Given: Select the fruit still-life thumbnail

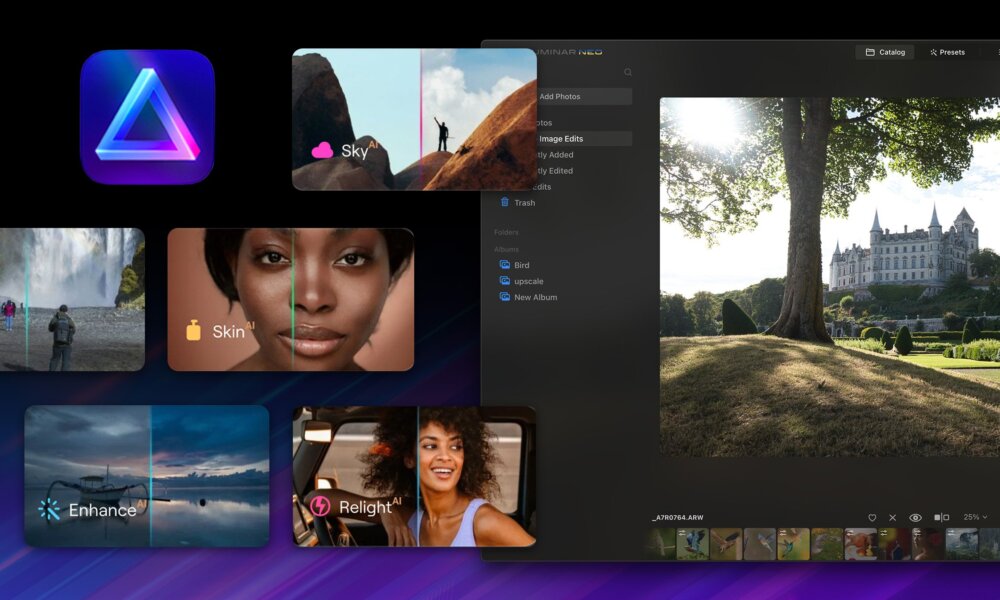Looking at the screenshot, I should pos(860,544).
